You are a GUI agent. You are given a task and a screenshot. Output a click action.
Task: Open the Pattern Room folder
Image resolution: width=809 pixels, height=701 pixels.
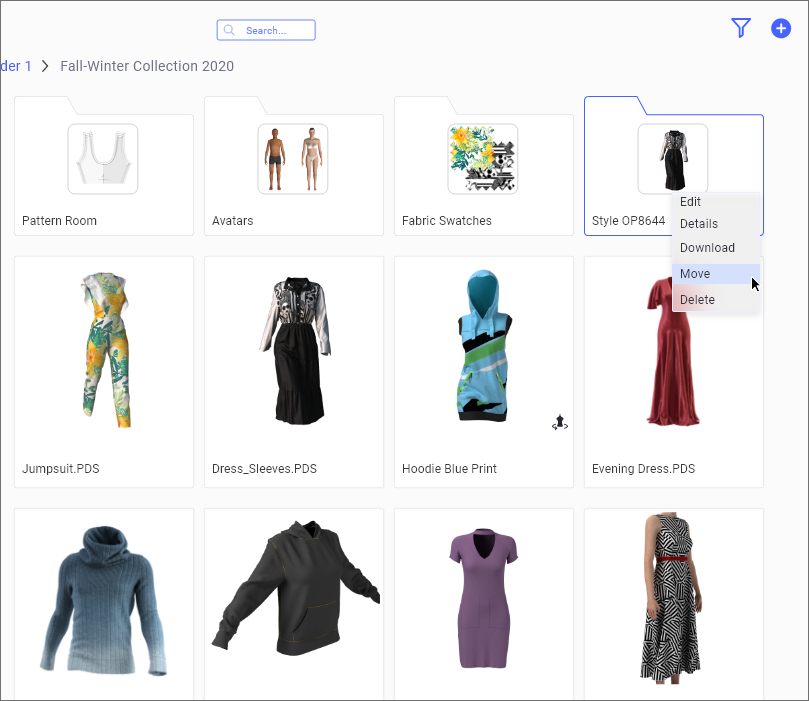pyautogui.click(x=104, y=166)
